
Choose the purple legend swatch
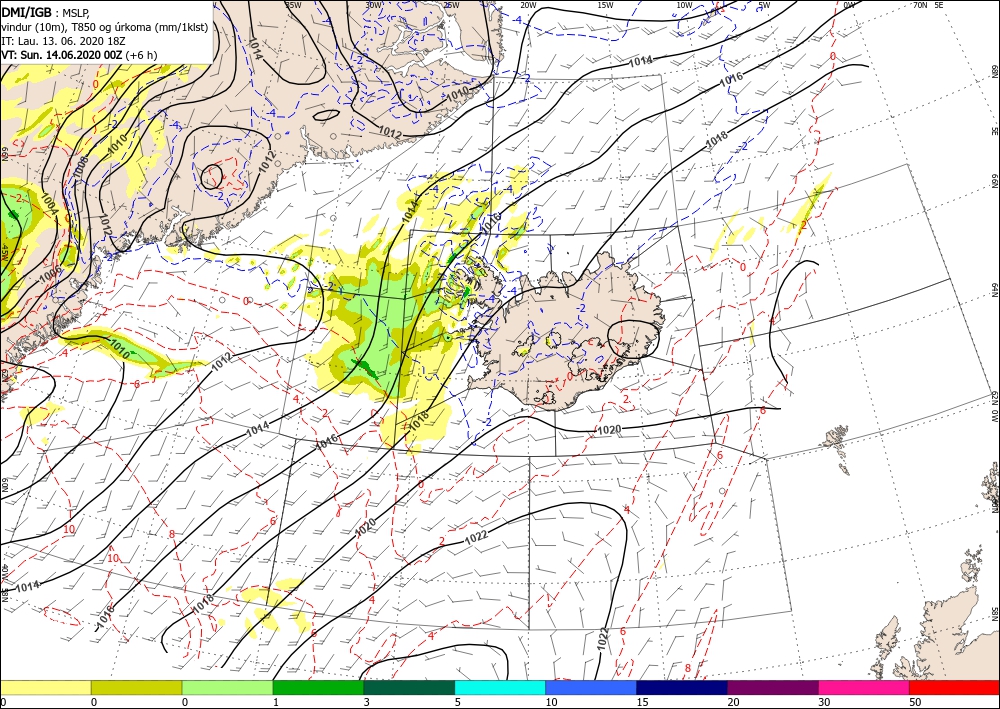[x=772, y=687]
